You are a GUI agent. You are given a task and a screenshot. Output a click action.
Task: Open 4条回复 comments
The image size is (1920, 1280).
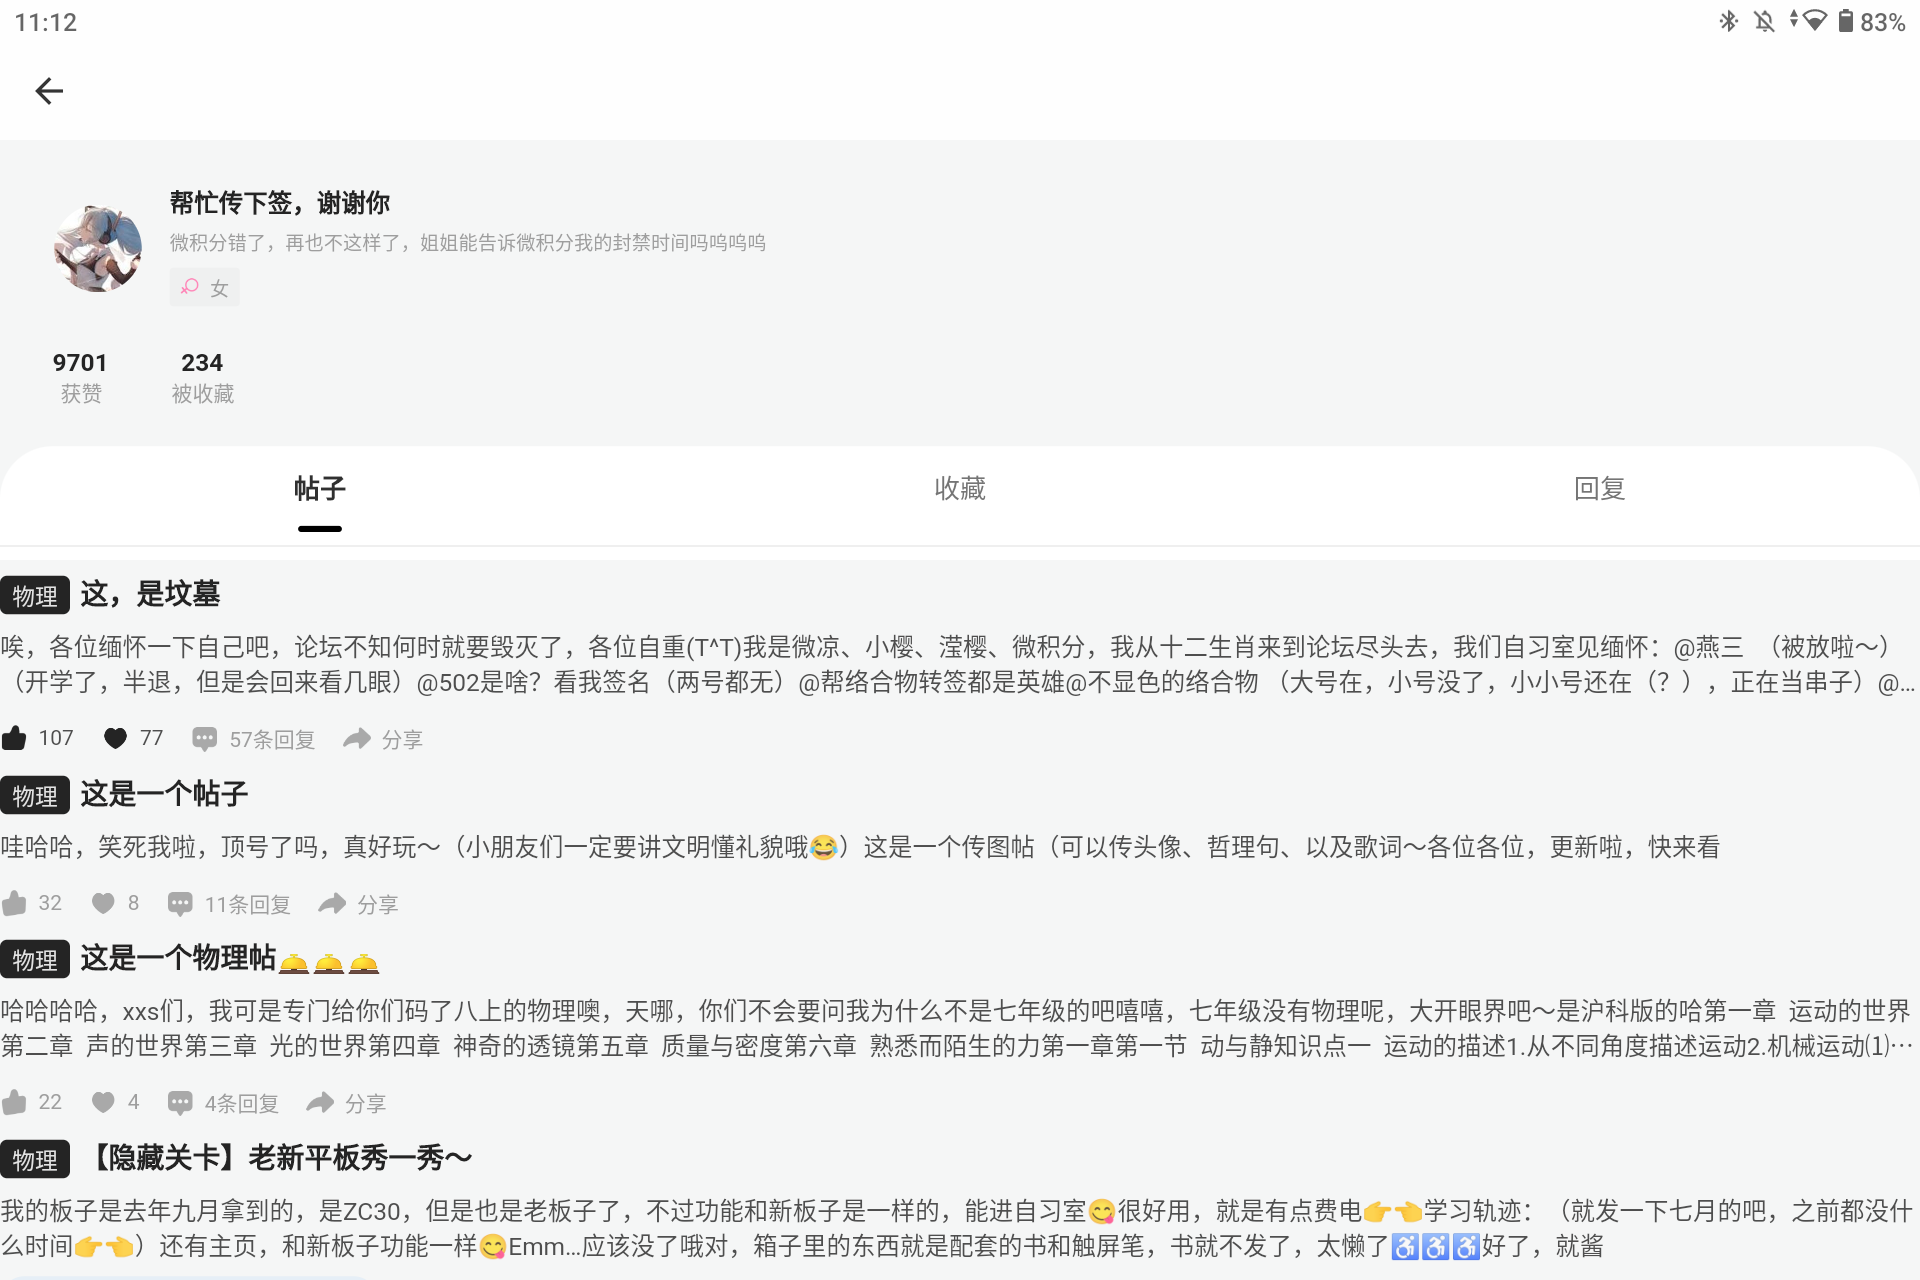180,1103
